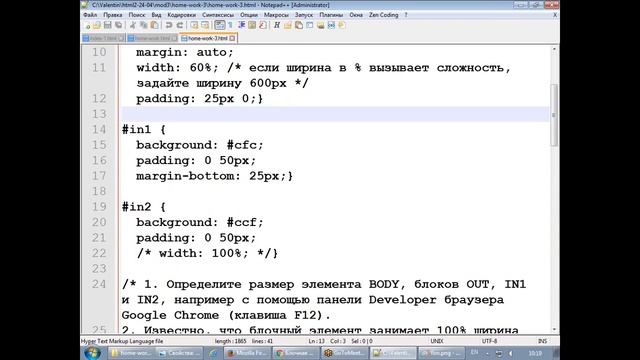Image resolution: width=640 pixels, height=360 pixels.
Task: Open the Запуск menu
Action: (304, 15)
